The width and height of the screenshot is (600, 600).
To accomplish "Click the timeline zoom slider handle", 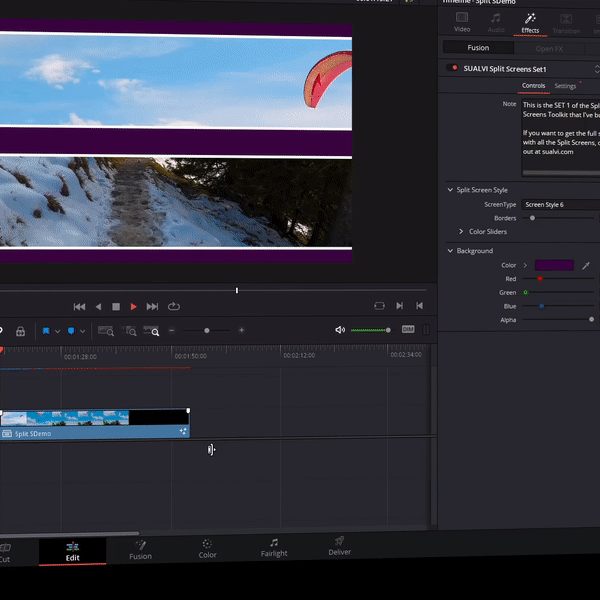I will 207,330.
